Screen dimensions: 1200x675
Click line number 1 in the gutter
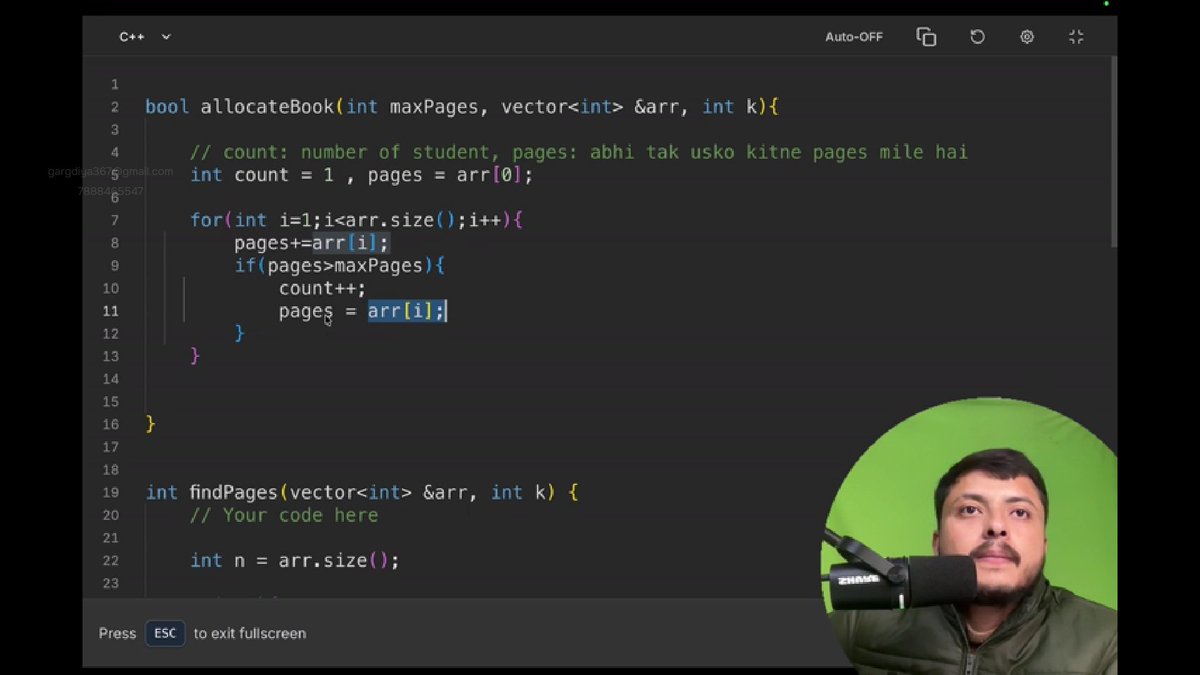(x=115, y=84)
